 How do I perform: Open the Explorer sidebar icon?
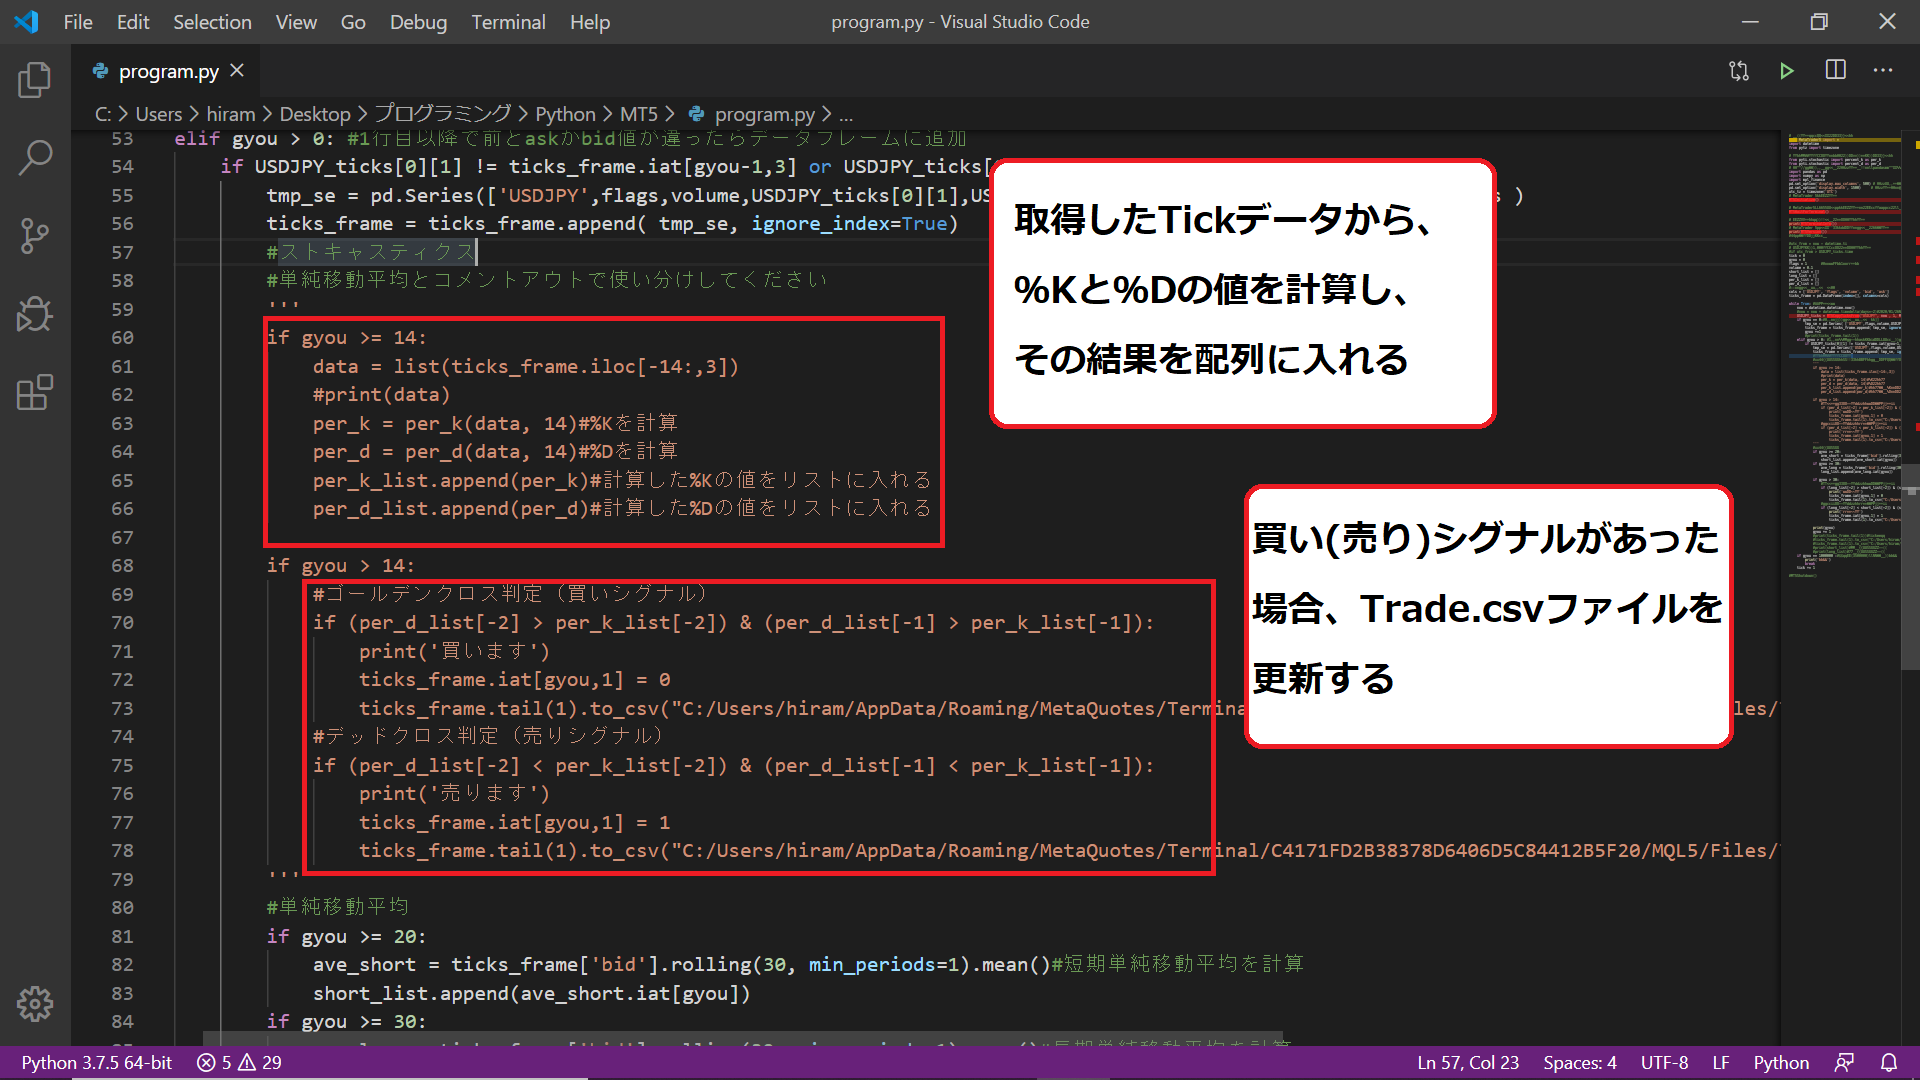pyautogui.click(x=35, y=80)
